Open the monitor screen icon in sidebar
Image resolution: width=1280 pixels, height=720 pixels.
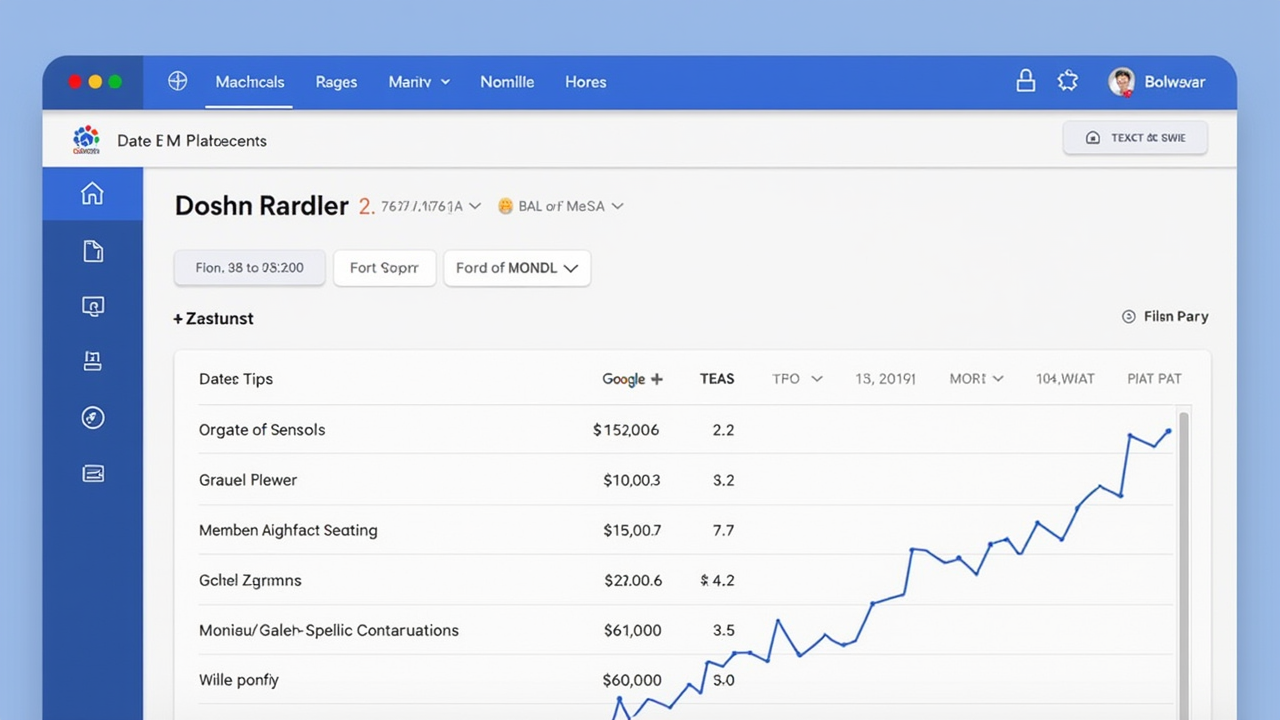point(93,307)
